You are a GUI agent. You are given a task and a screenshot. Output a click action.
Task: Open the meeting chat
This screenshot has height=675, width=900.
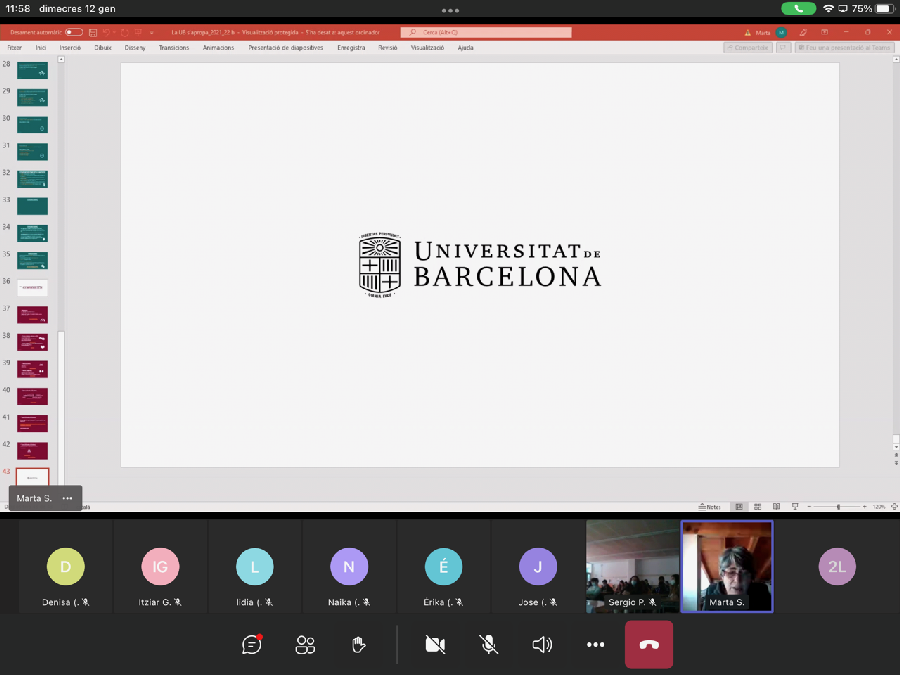tap(252, 645)
